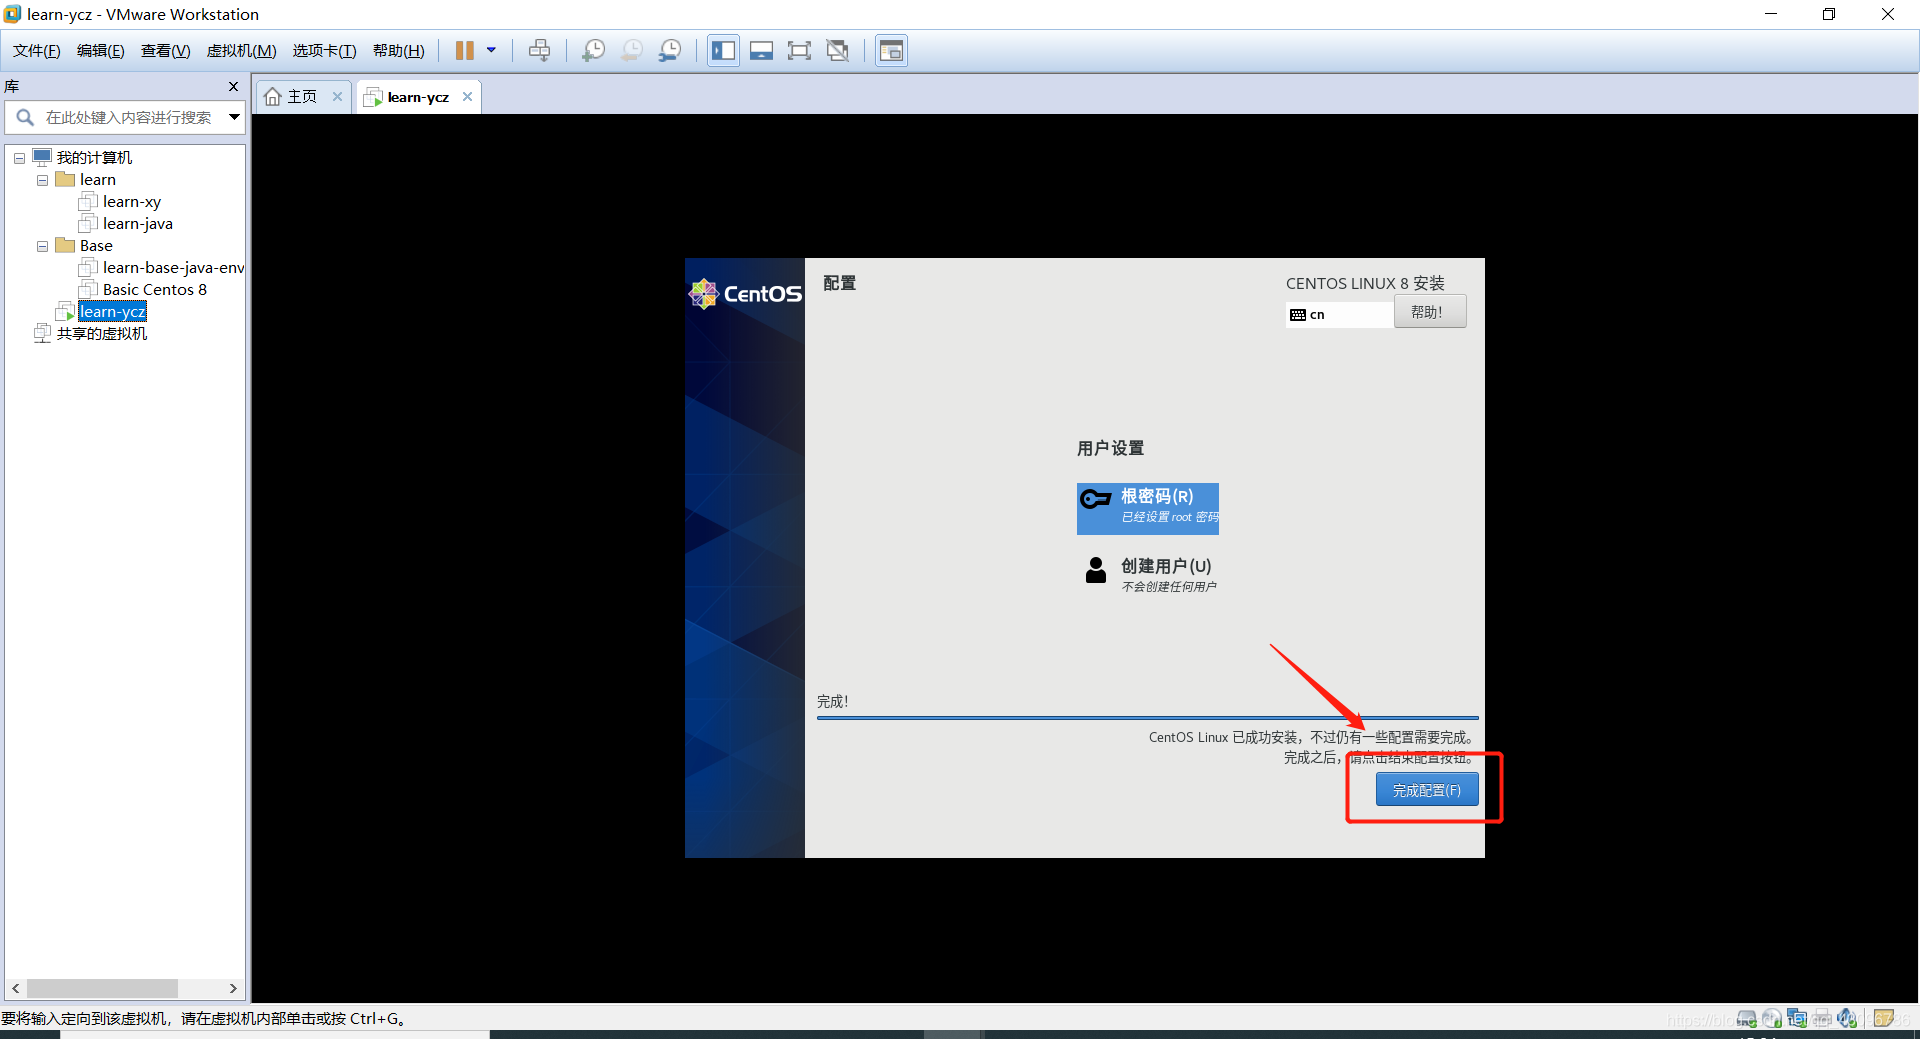Open the 查看(V) menu
Viewport: 1920px width, 1039px height.
pyautogui.click(x=166, y=51)
